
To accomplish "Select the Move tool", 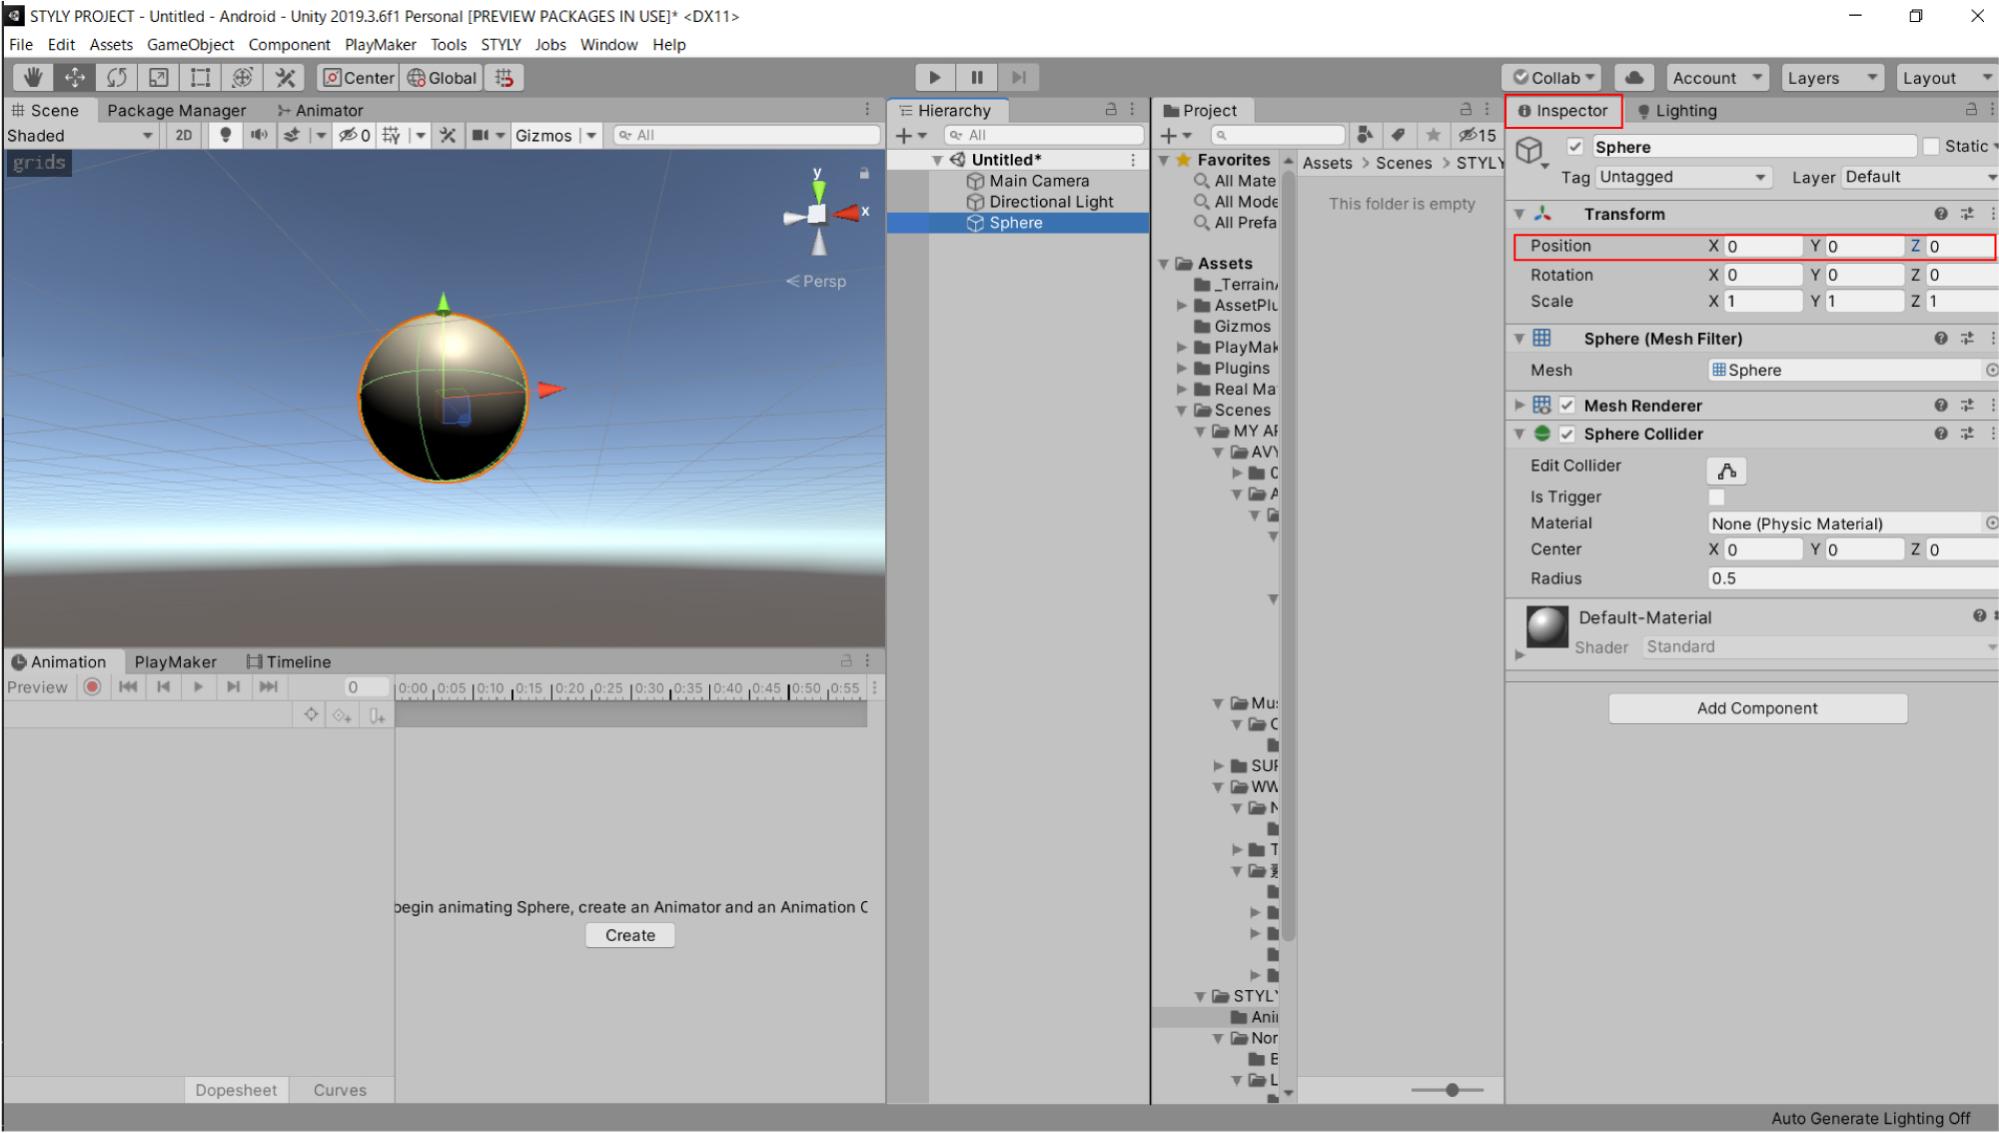I will tap(75, 77).
